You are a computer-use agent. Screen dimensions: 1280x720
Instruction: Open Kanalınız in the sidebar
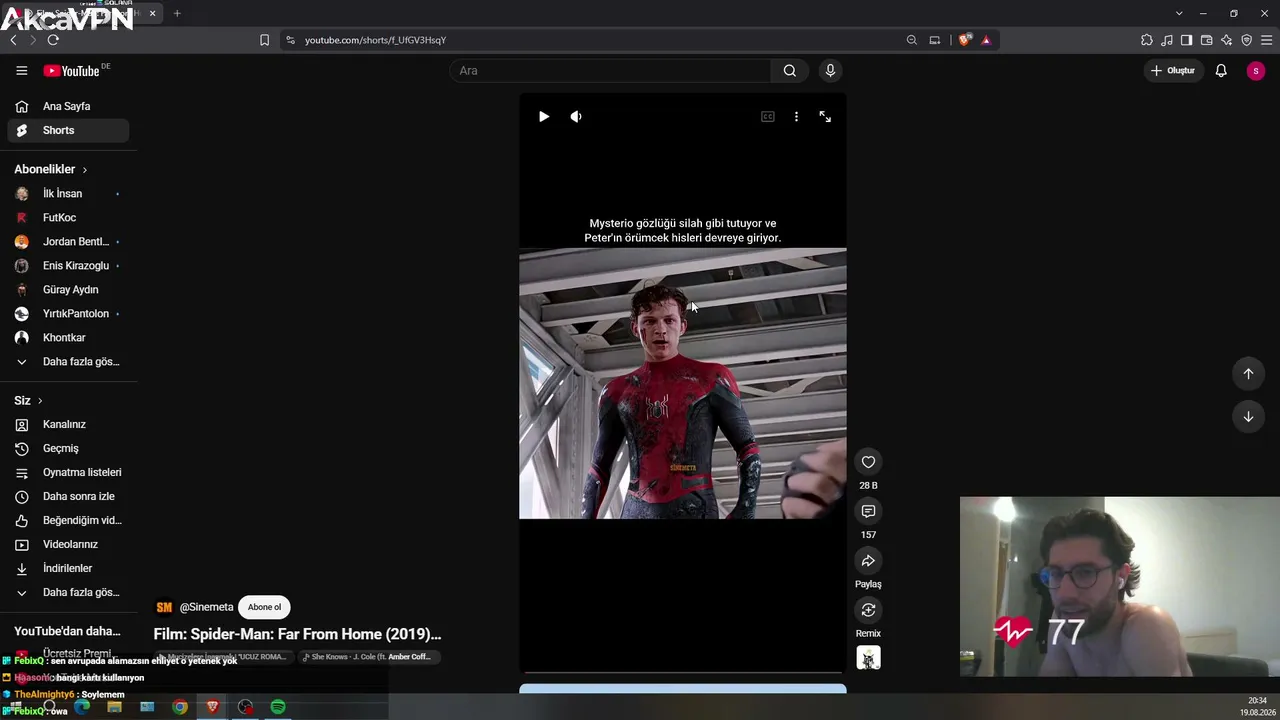pyautogui.click(x=68, y=425)
